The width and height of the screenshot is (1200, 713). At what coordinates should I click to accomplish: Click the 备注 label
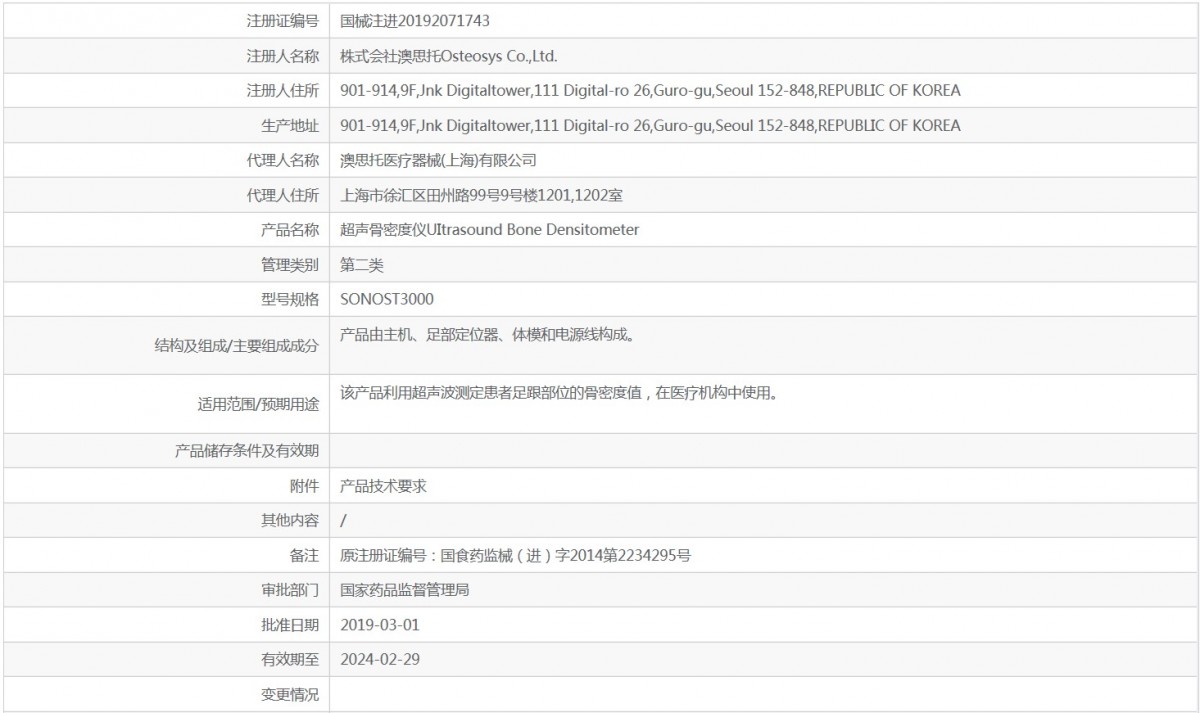(x=304, y=555)
